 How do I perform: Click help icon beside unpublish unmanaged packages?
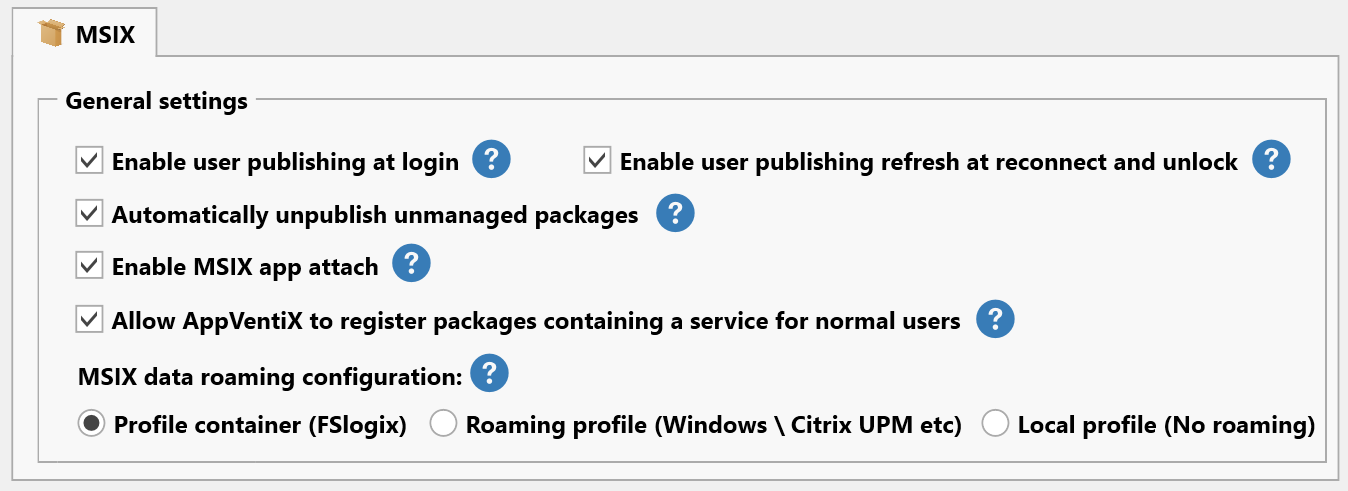(675, 214)
